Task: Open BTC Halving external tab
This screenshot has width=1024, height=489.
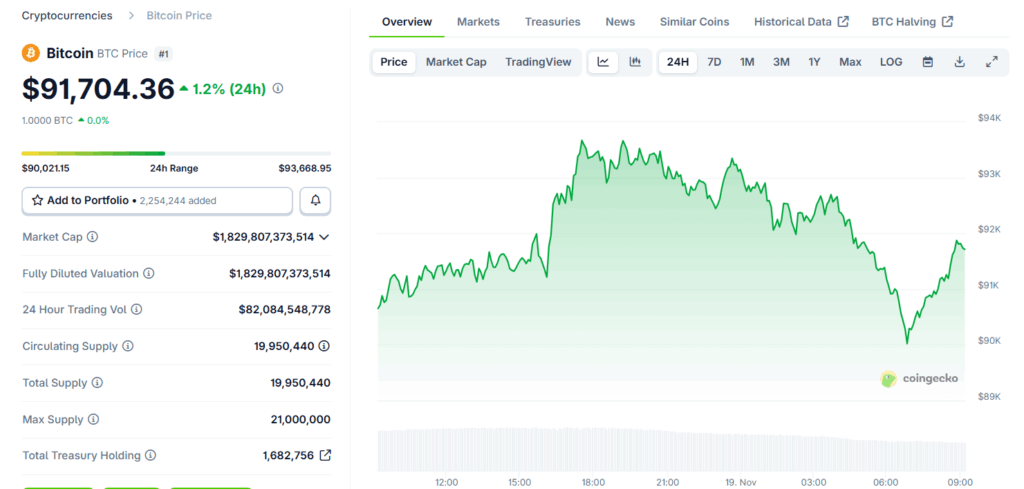Action: [912, 22]
